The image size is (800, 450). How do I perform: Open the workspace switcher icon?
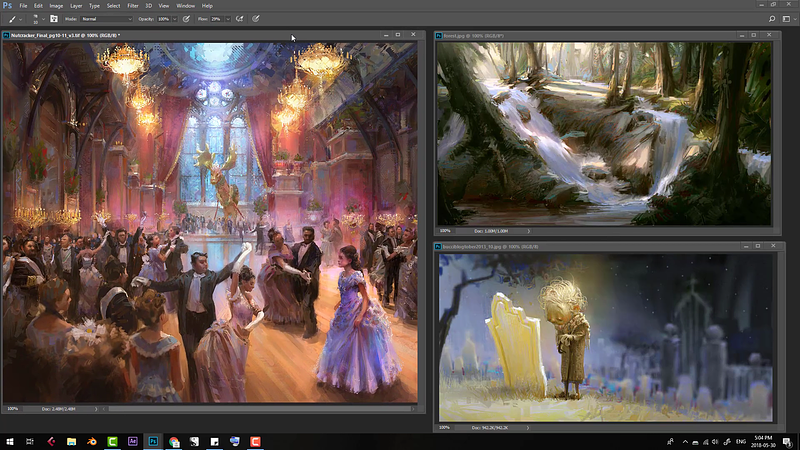[x=788, y=18]
